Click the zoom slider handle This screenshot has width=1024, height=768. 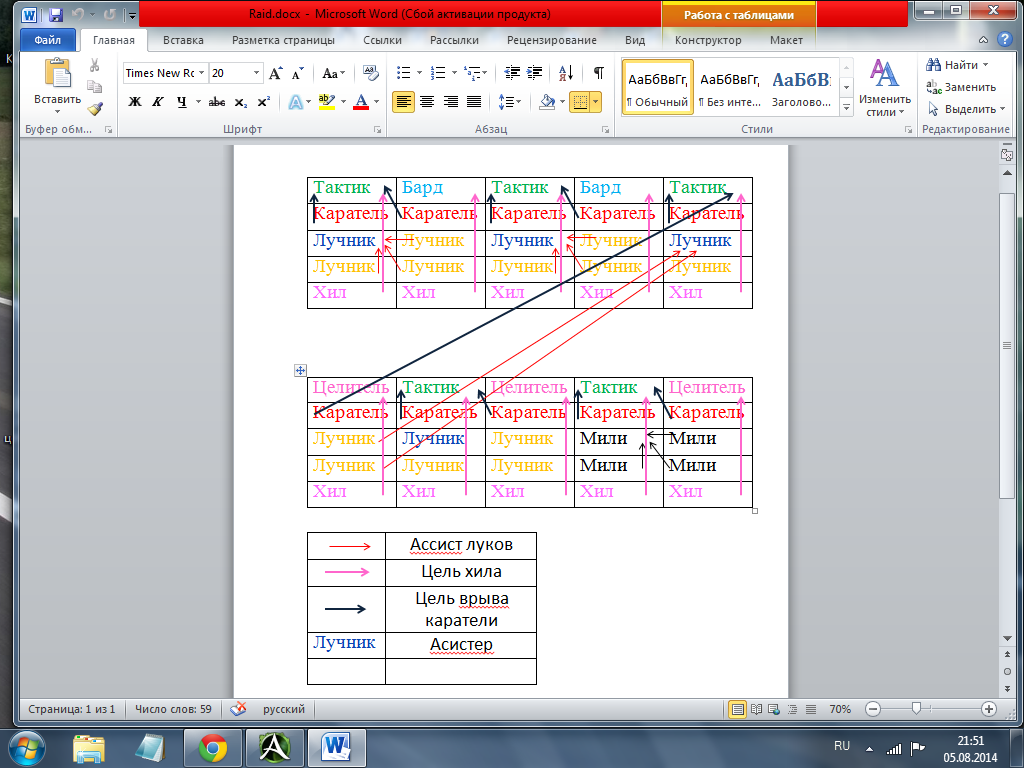(x=916, y=709)
